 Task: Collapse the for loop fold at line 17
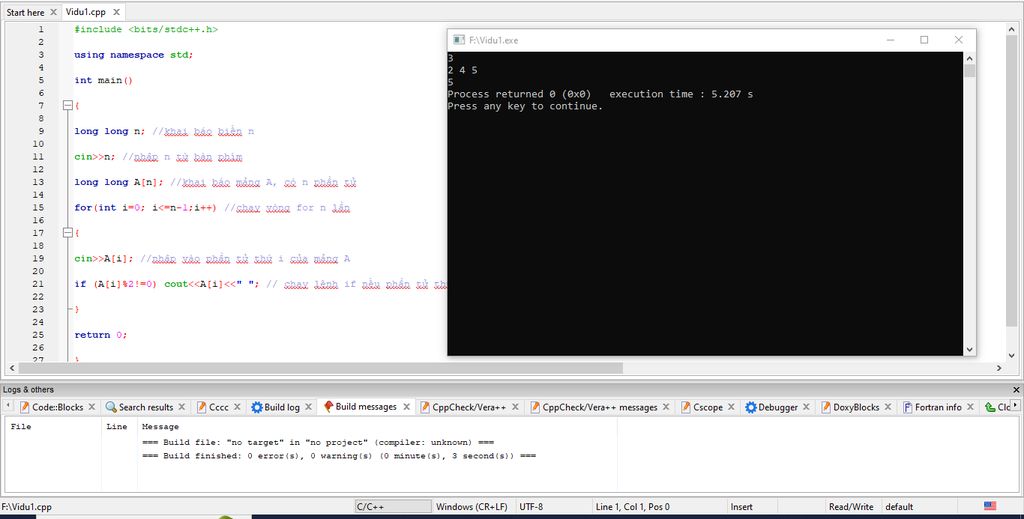pos(67,232)
